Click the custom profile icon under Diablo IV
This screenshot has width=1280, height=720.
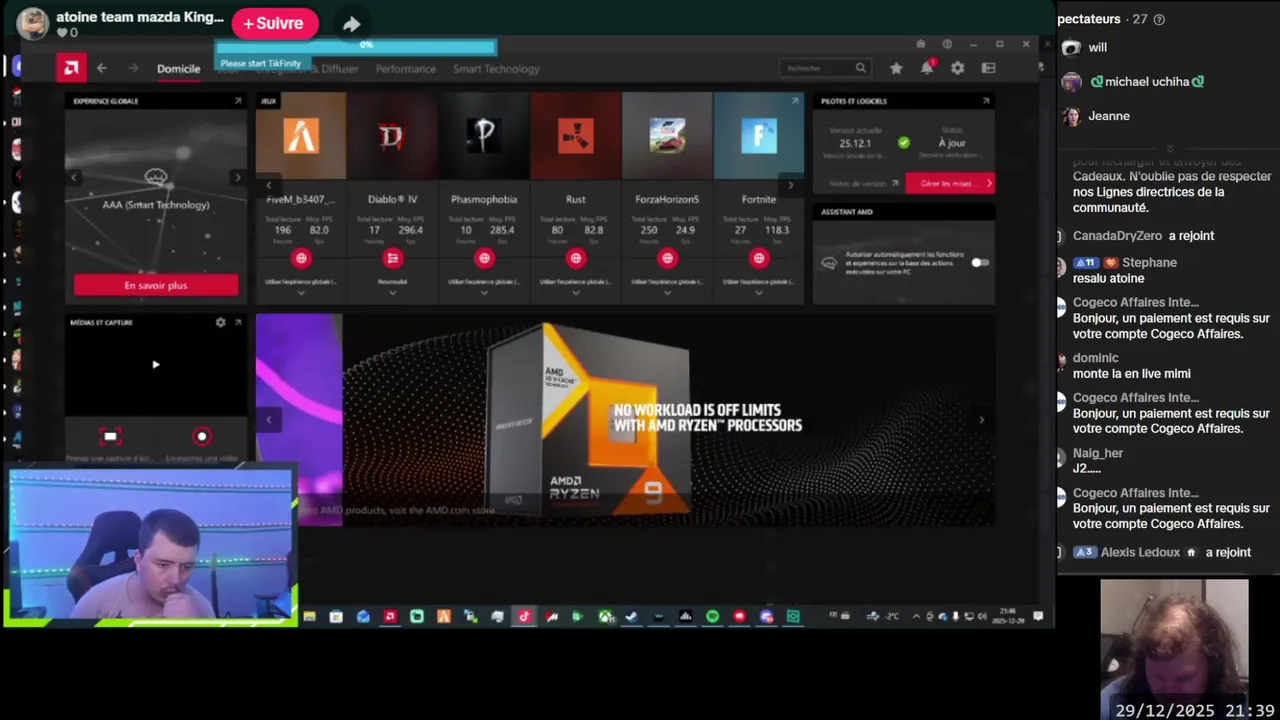392,258
